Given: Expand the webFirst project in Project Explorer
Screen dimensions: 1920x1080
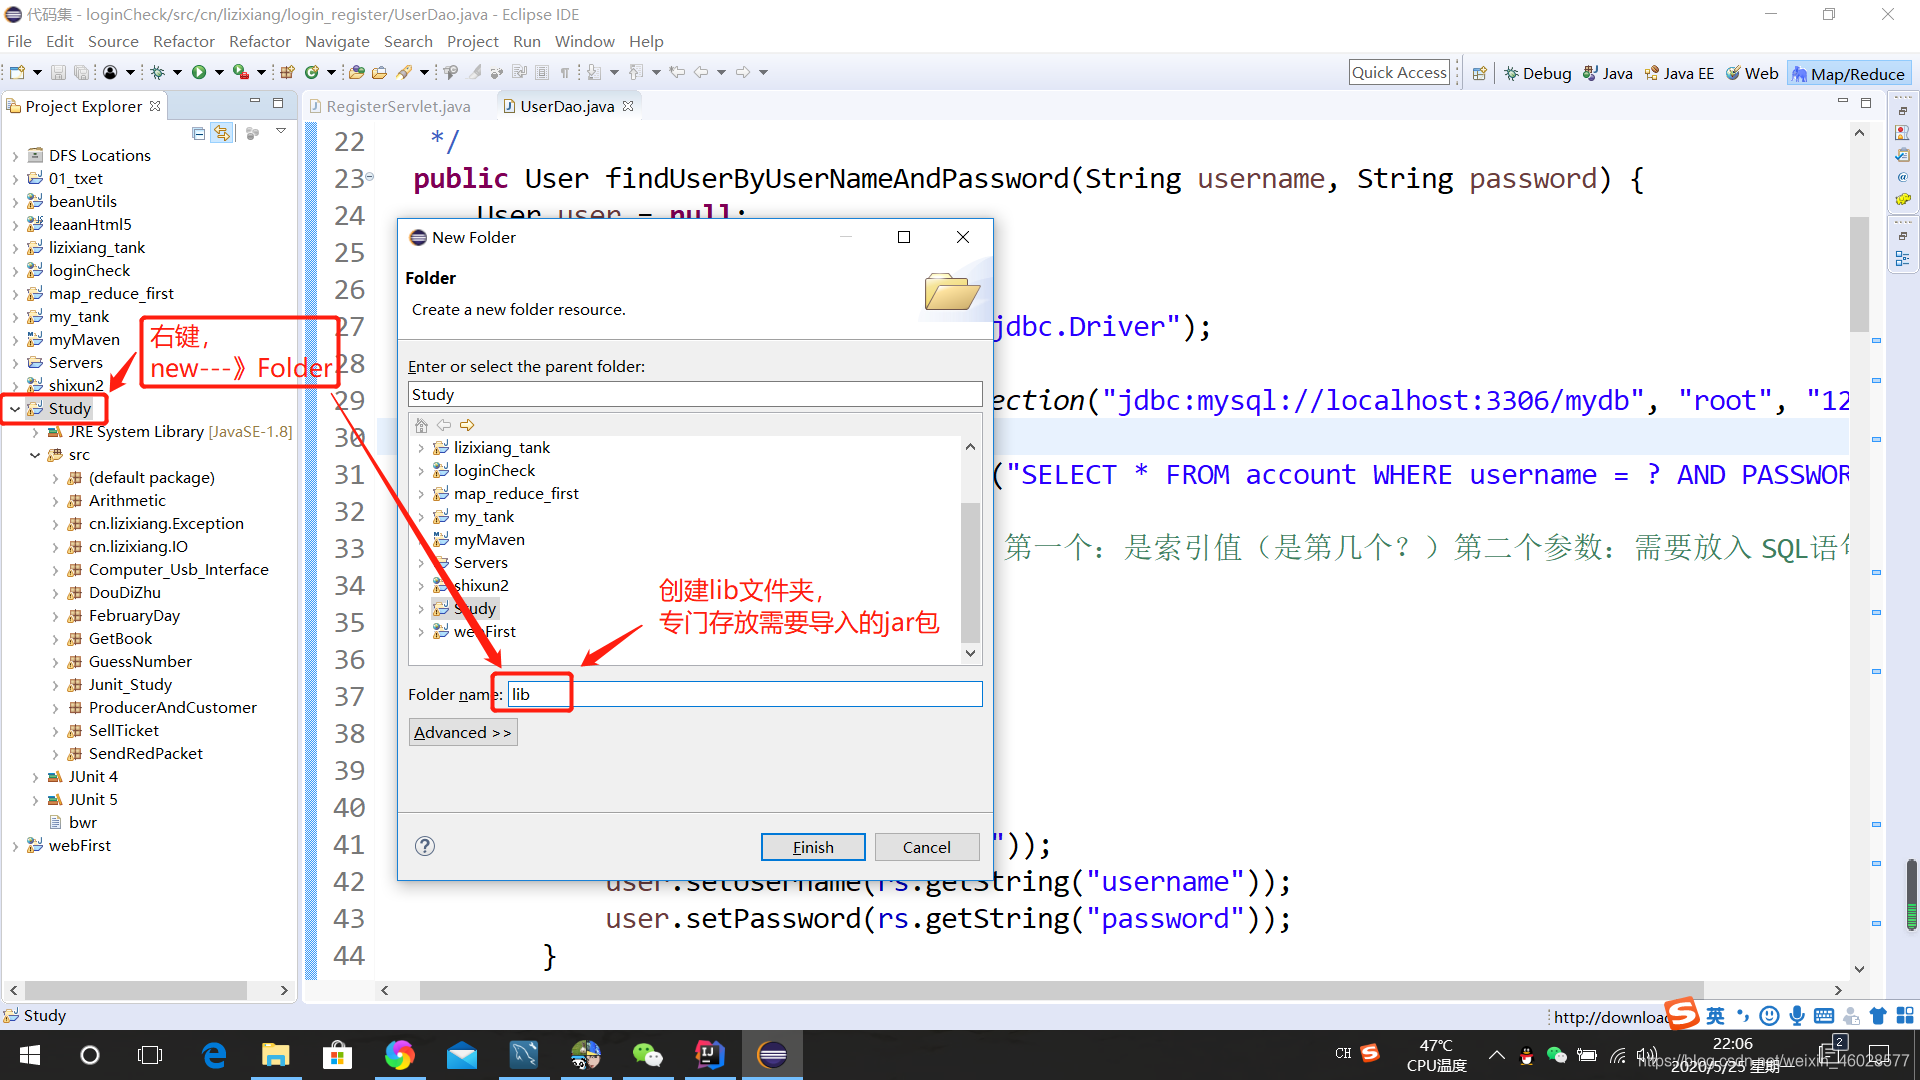Looking at the screenshot, I should [15, 846].
